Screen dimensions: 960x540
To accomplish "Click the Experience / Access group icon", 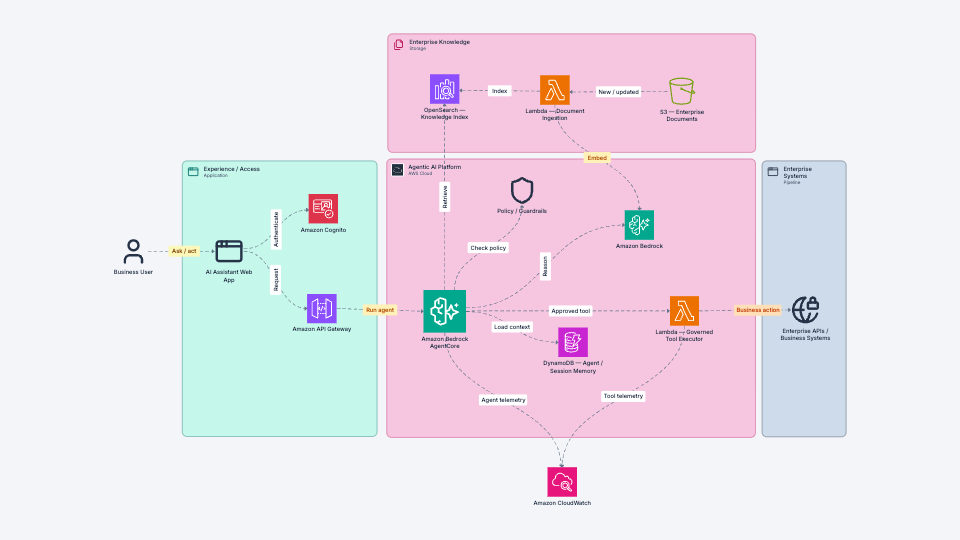I will [193, 171].
